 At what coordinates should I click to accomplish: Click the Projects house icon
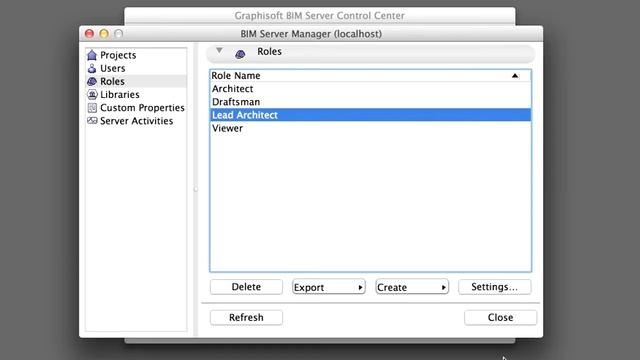pyautogui.click(x=92, y=55)
